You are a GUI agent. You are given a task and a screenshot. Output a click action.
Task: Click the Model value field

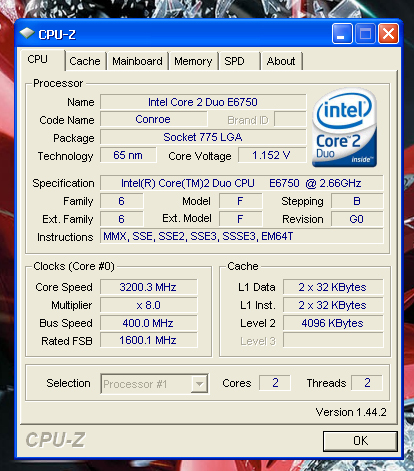tap(240, 201)
